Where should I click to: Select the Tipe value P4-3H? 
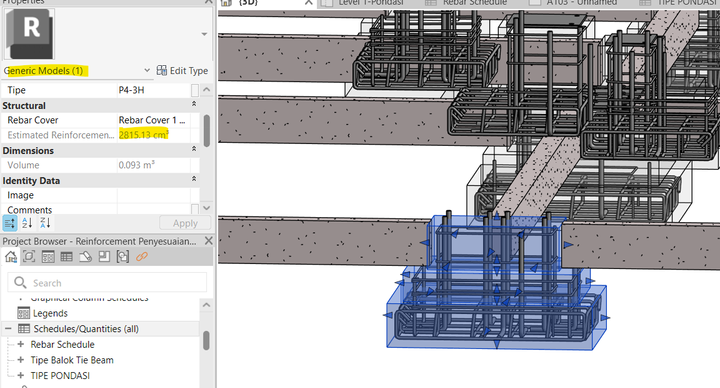[x=131, y=90]
